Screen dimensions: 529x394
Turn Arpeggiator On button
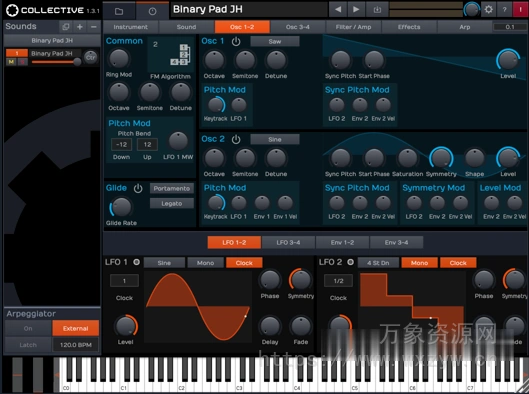coord(28,328)
